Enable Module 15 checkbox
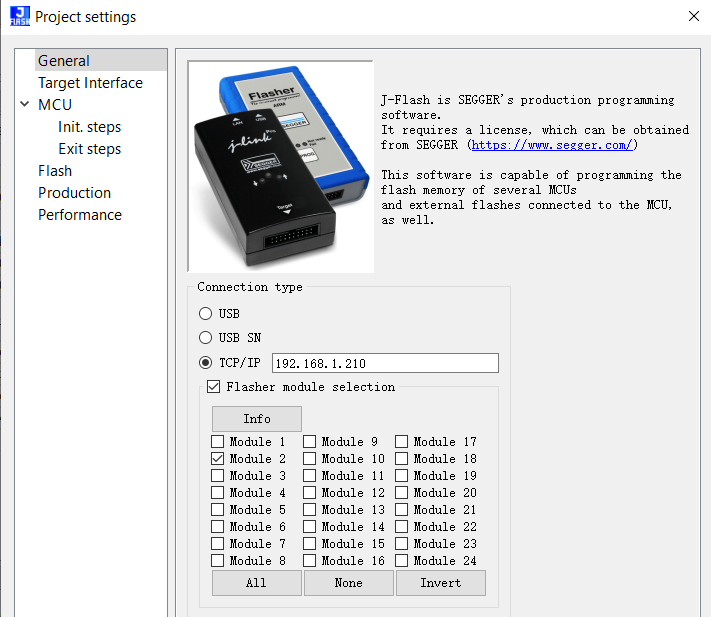The height and width of the screenshot is (617, 711). click(310, 544)
